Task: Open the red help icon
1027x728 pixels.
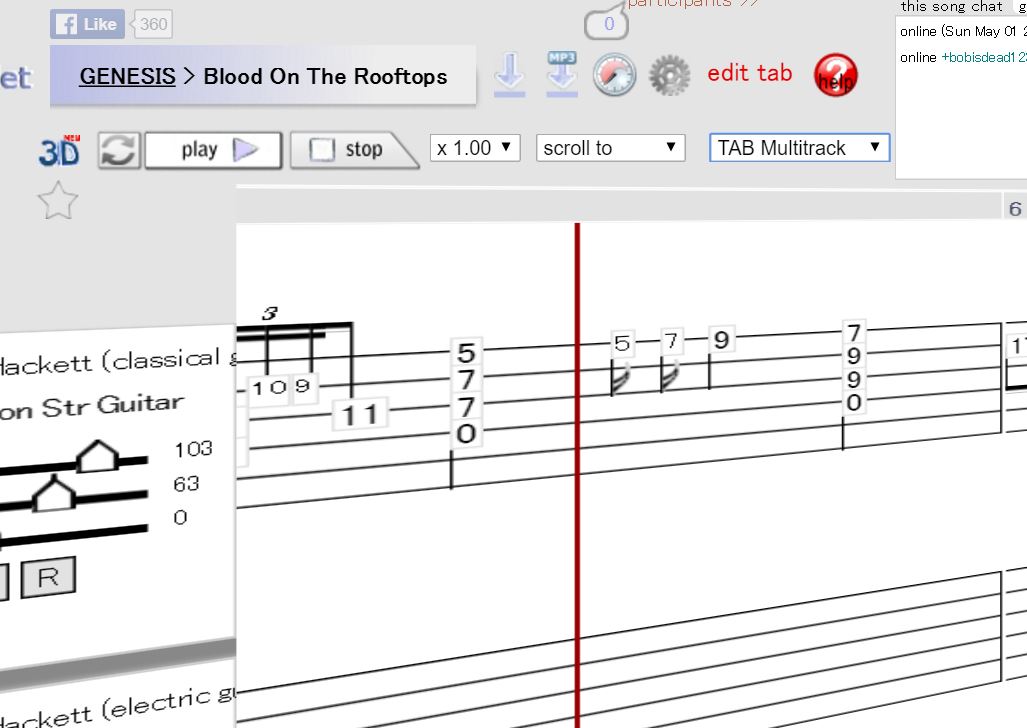Action: click(x=835, y=75)
